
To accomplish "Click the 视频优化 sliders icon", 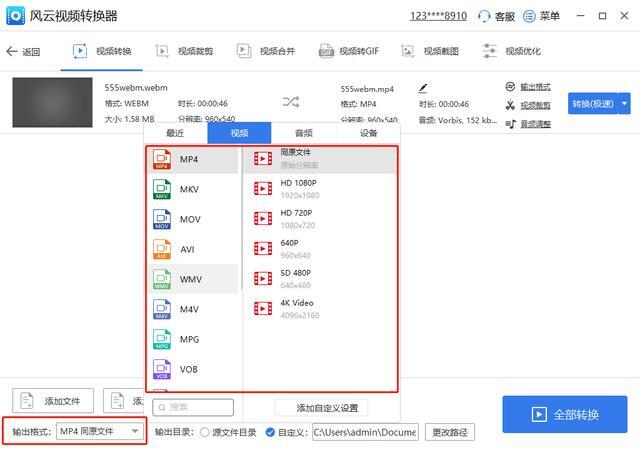I will pos(489,51).
